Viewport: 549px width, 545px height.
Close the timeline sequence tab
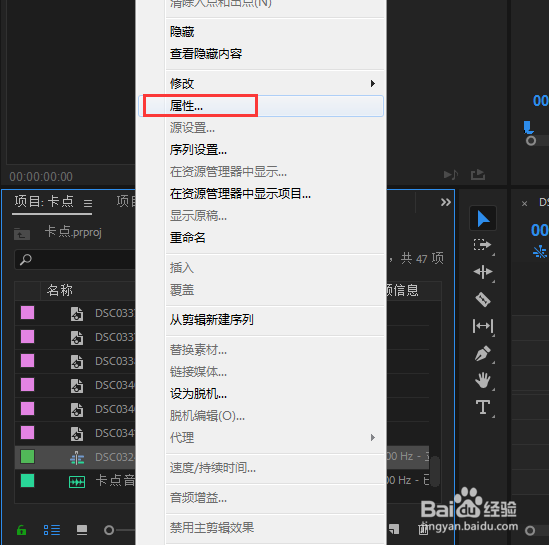pyautogui.click(x=524, y=203)
